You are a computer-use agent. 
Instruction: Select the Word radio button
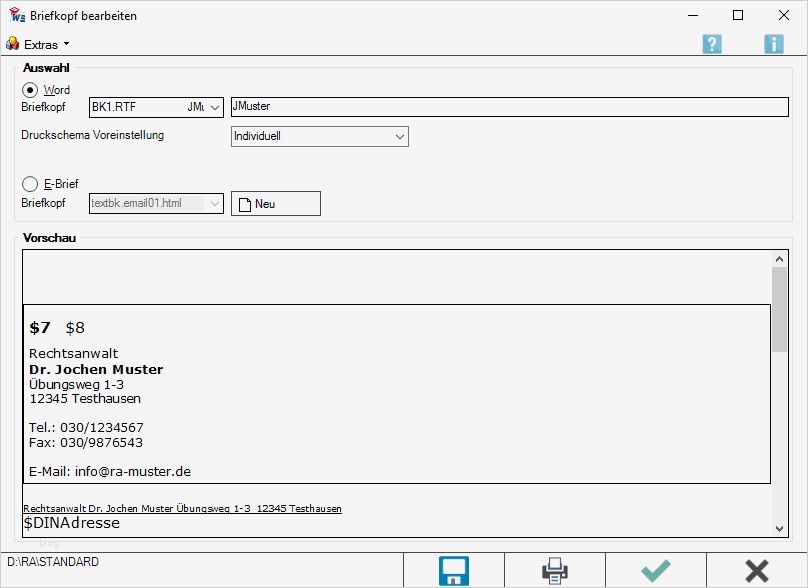30,90
